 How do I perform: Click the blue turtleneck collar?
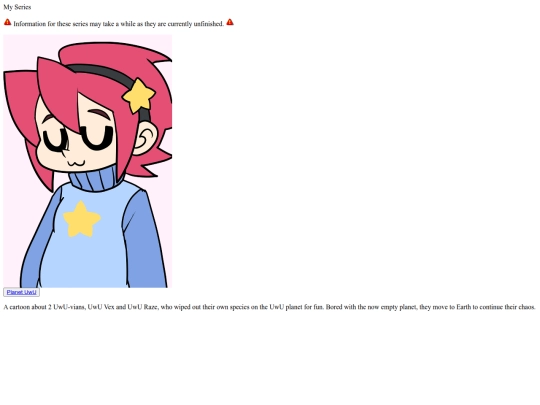point(93,178)
